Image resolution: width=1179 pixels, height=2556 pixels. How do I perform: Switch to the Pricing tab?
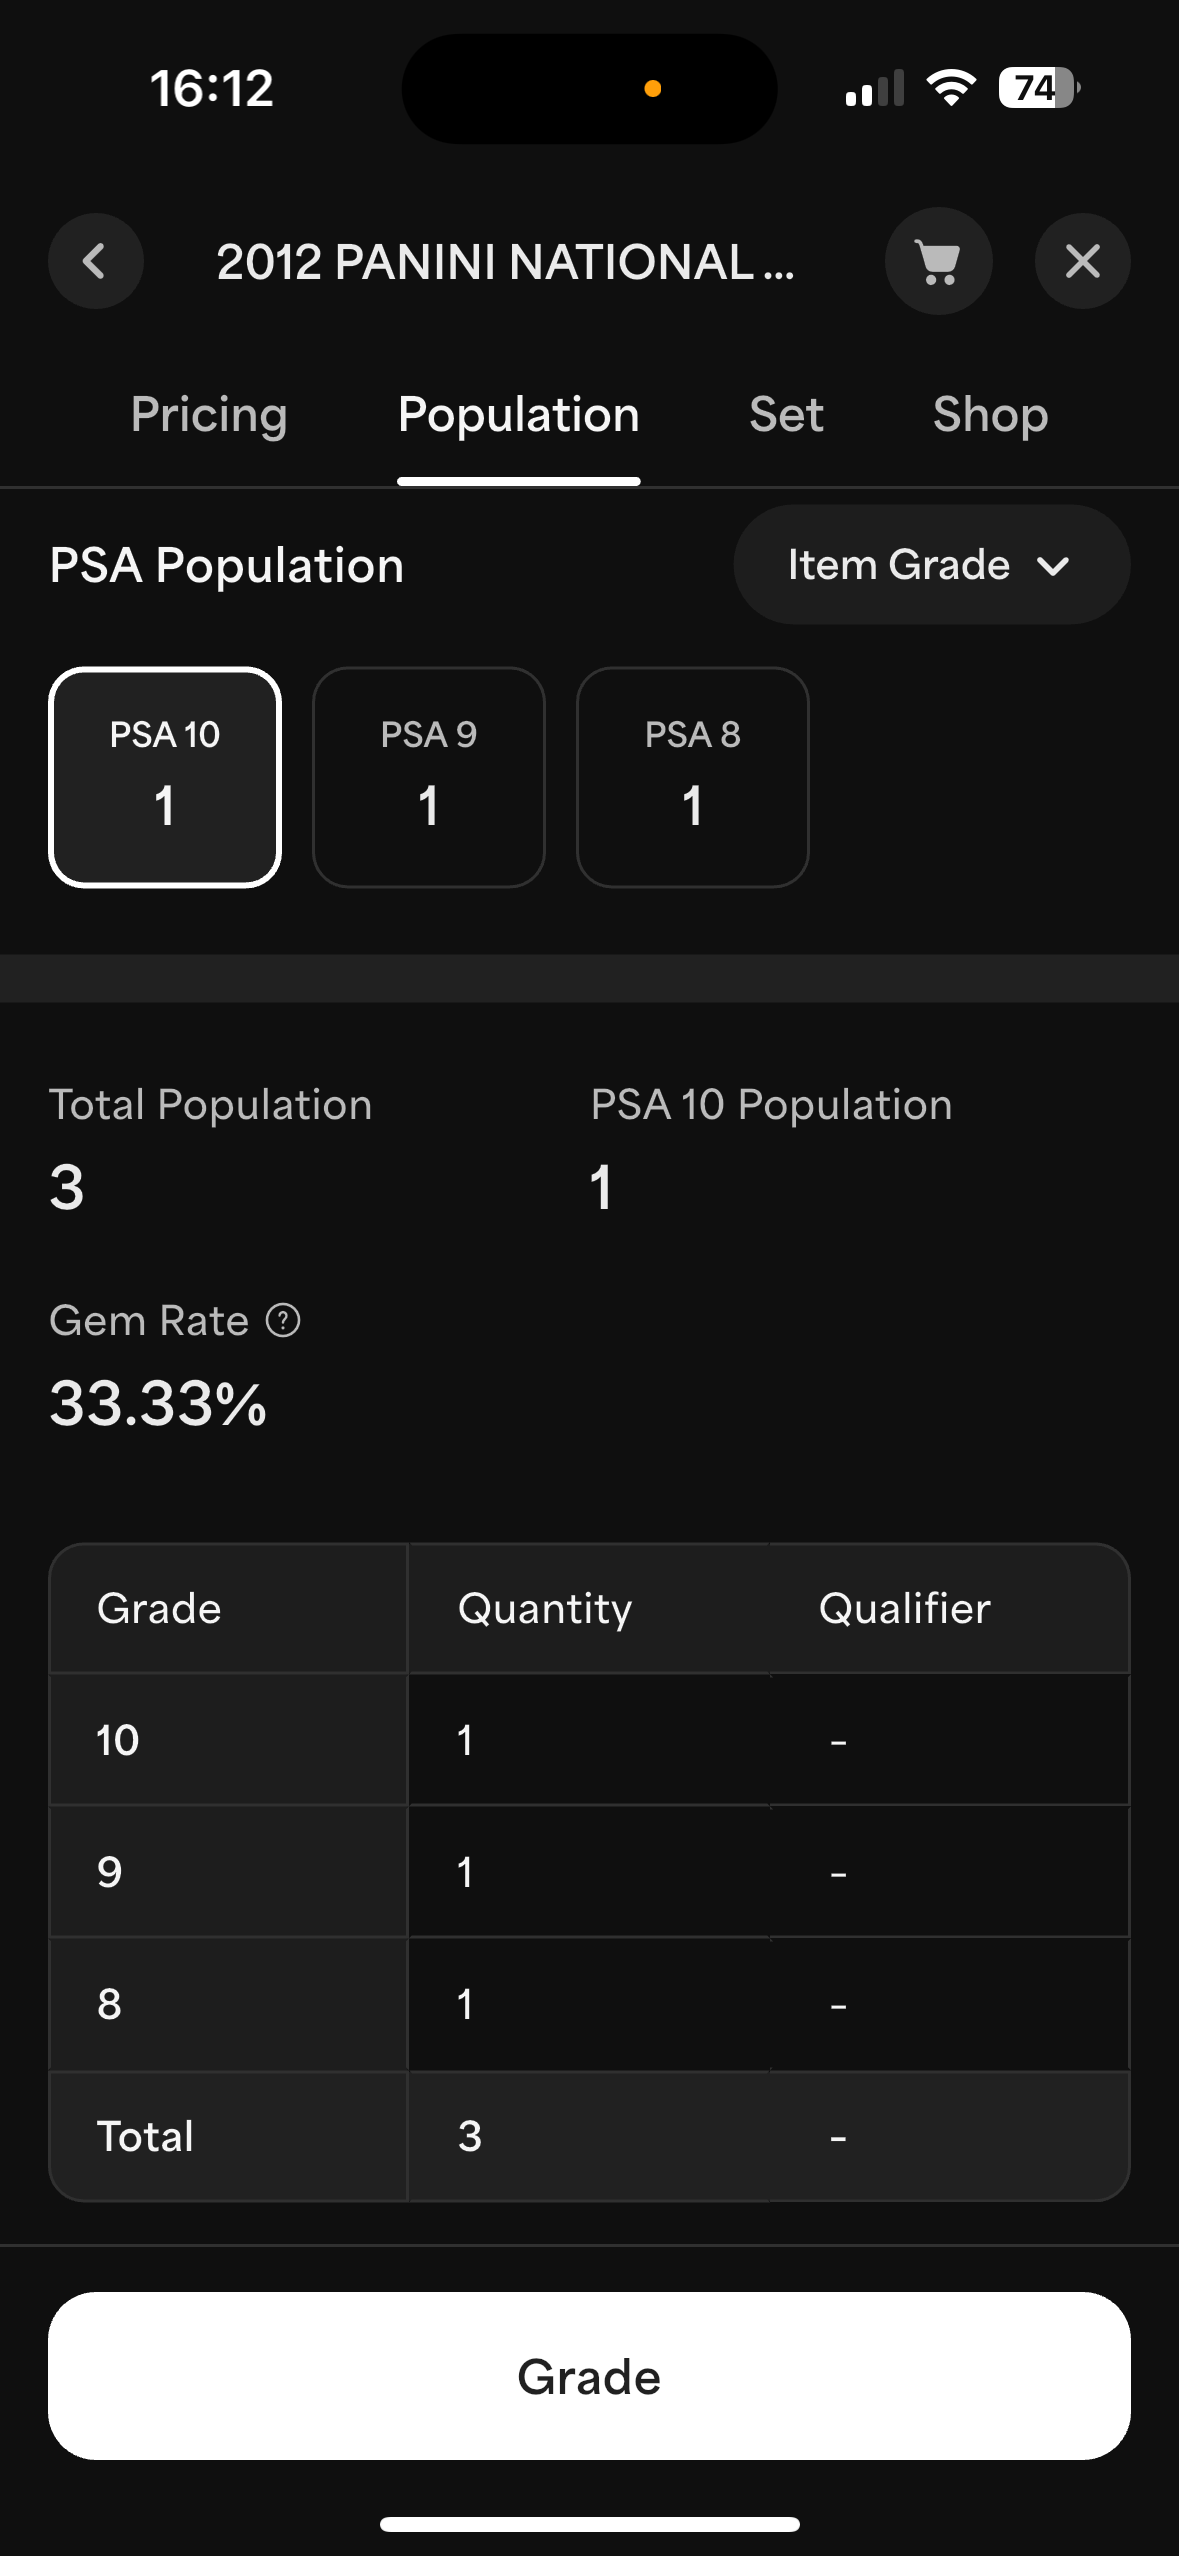coord(209,415)
